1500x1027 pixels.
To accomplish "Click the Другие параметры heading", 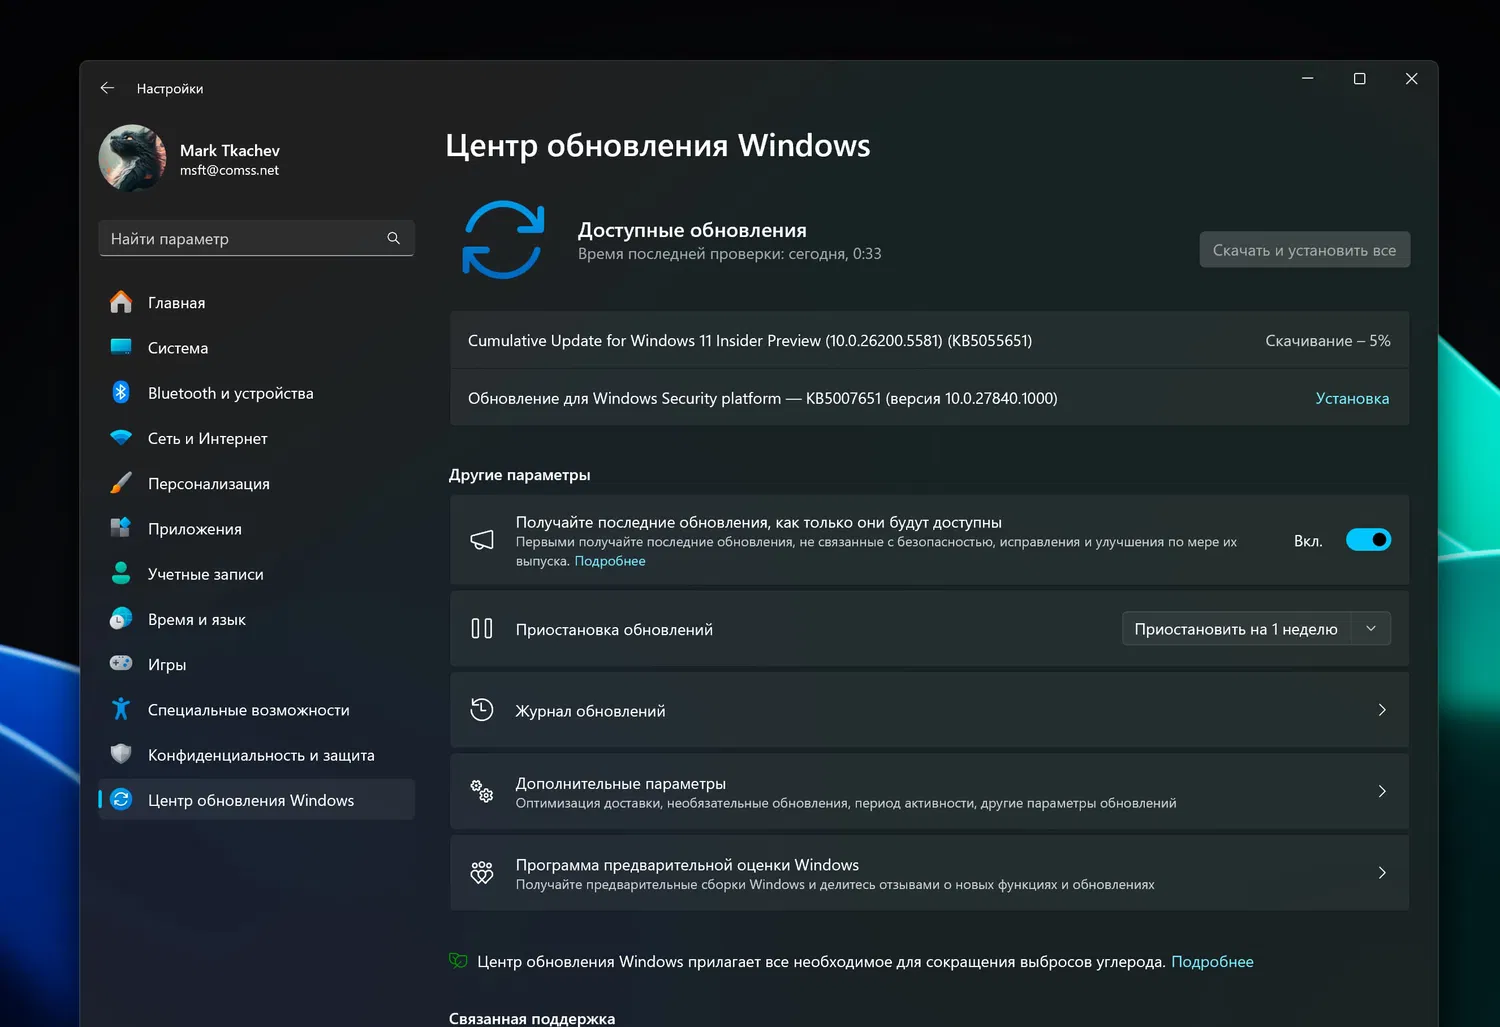I will [x=520, y=475].
